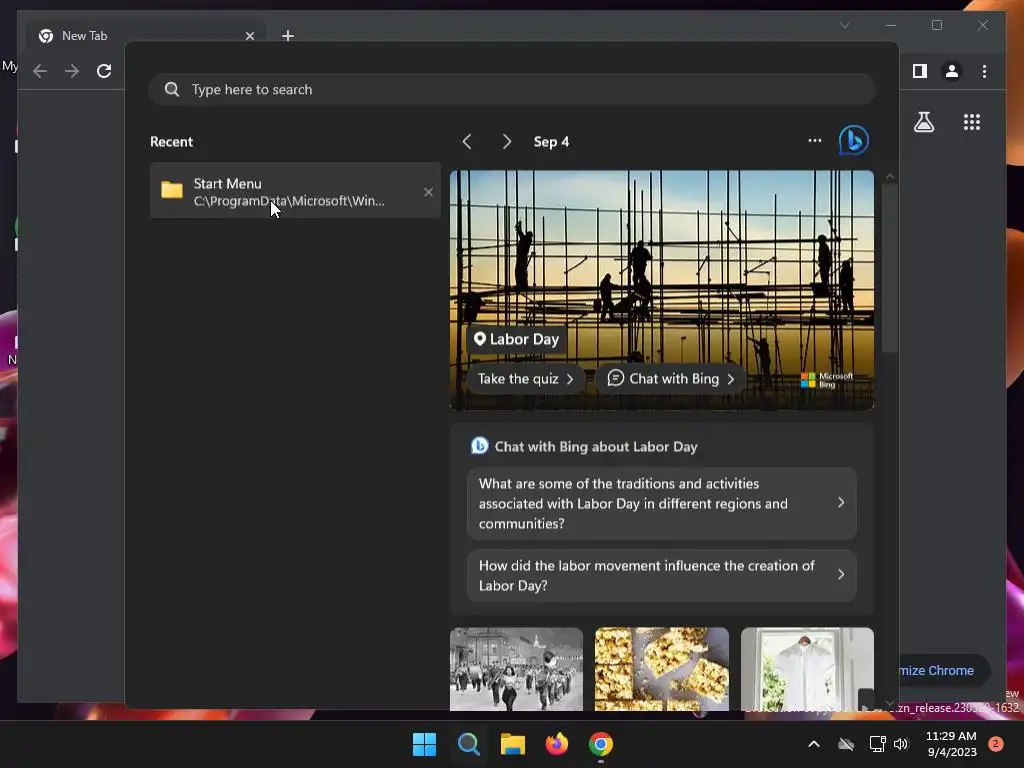Remove Start Menu from recent list
1024x768 pixels.
coord(428,191)
